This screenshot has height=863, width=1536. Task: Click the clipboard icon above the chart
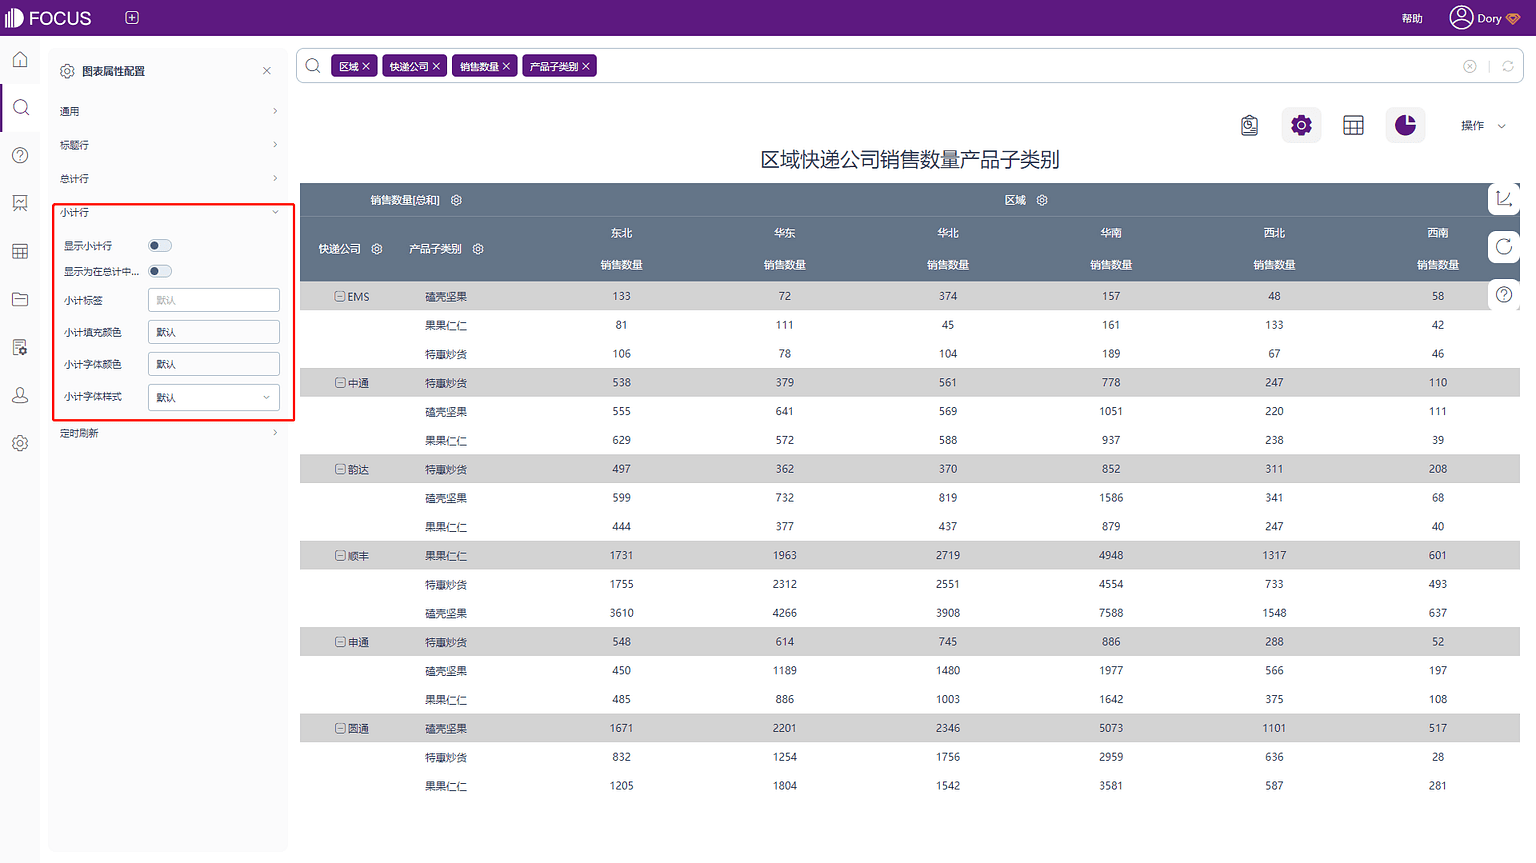(1249, 125)
